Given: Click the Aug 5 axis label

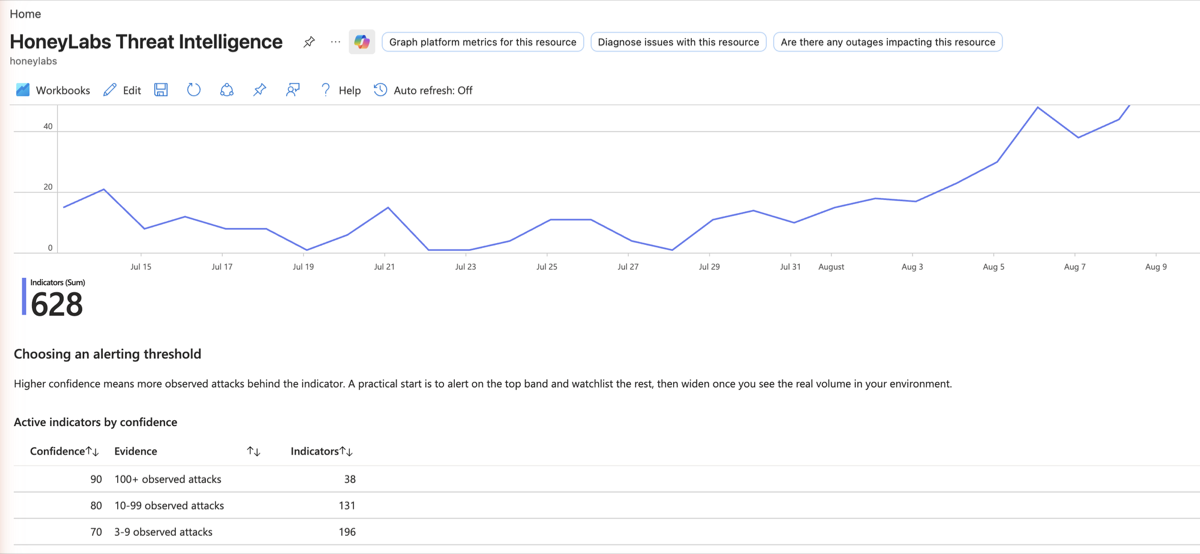Looking at the screenshot, I should 993,267.
